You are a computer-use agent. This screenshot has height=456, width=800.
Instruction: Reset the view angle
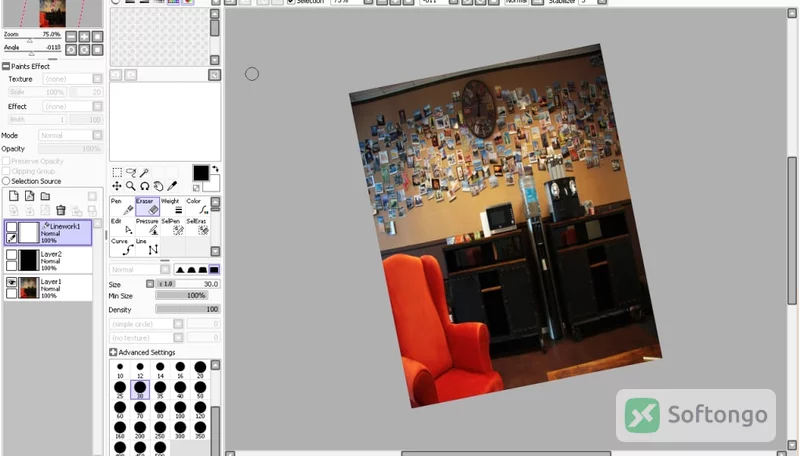tap(97, 49)
